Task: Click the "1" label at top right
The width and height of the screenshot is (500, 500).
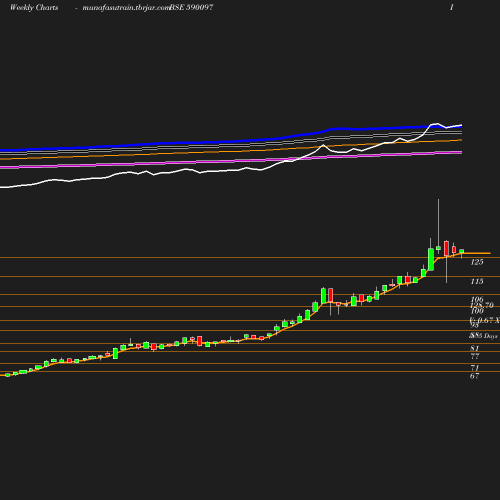Action: pyautogui.click(x=452, y=8)
